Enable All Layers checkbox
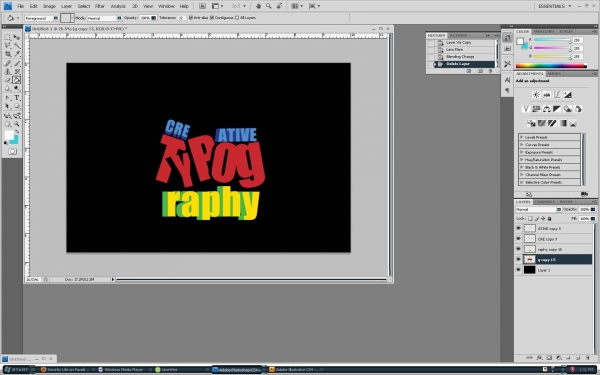The width and height of the screenshot is (600, 375). (237, 18)
